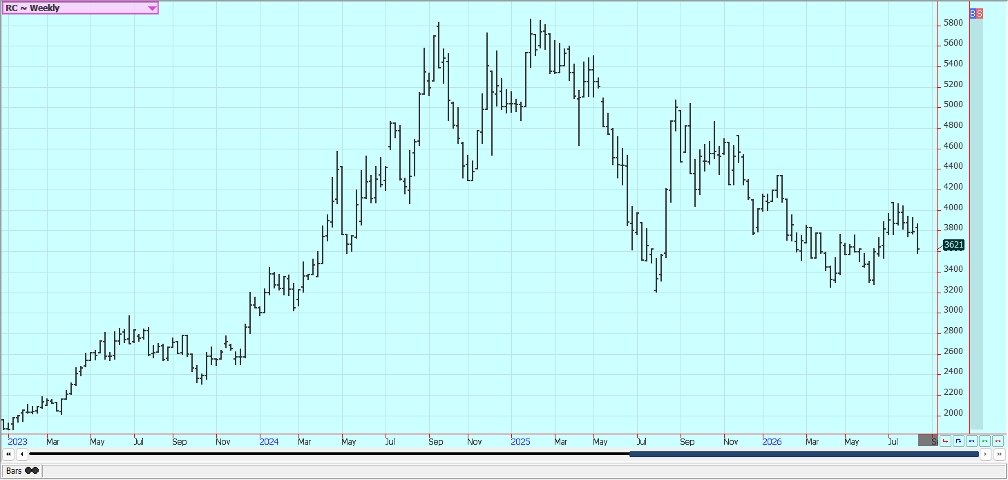Click the 2600 price axis label
Screen dimensions: 1008x480
(952, 352)
